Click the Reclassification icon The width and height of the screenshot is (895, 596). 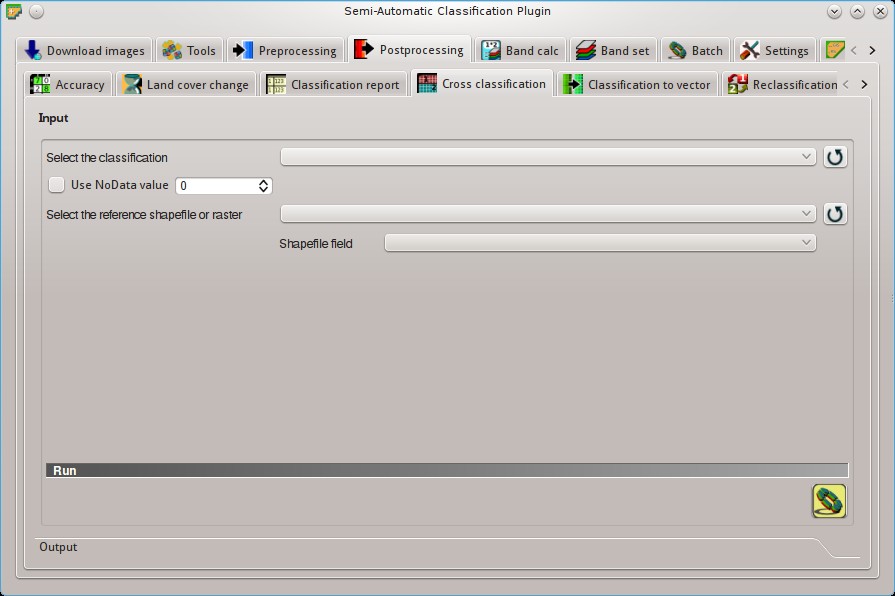[x=737, y=84]
